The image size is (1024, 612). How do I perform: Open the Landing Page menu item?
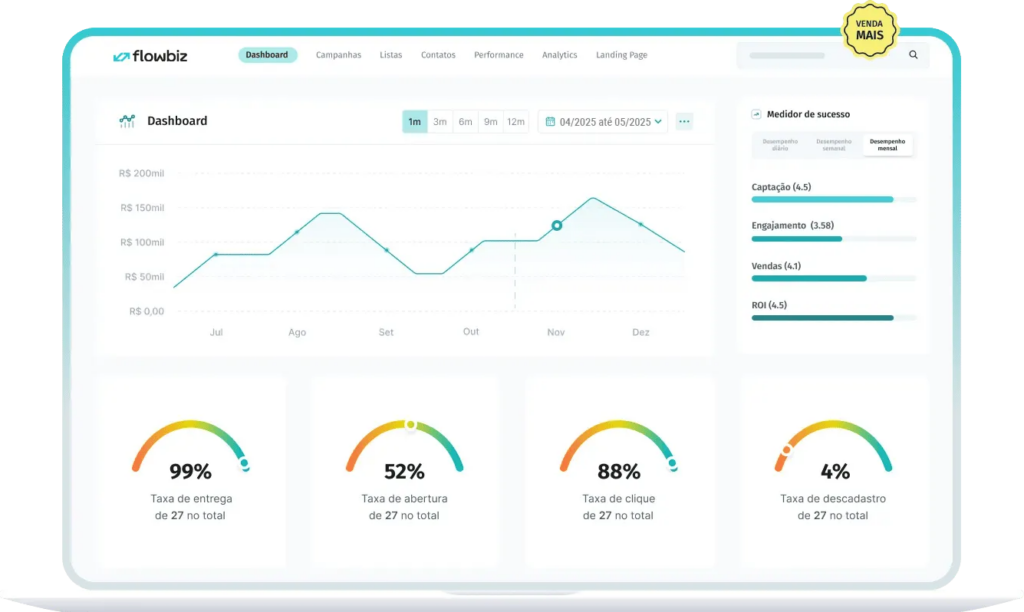(621, 55)
